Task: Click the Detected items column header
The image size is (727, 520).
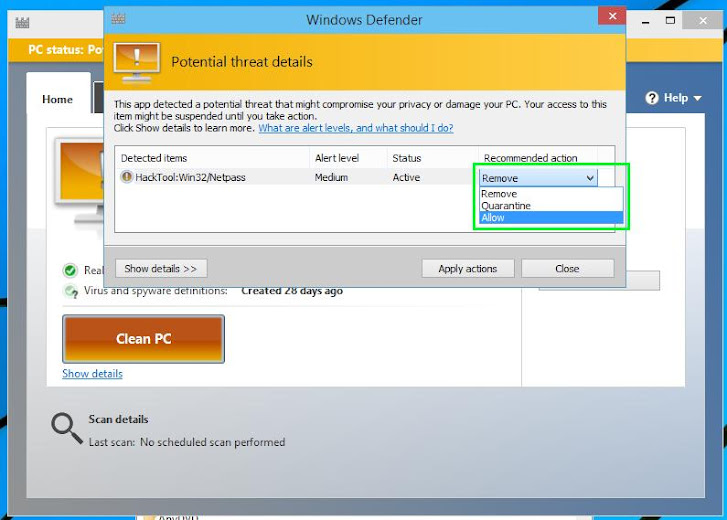Action: [x=212, y=158]
